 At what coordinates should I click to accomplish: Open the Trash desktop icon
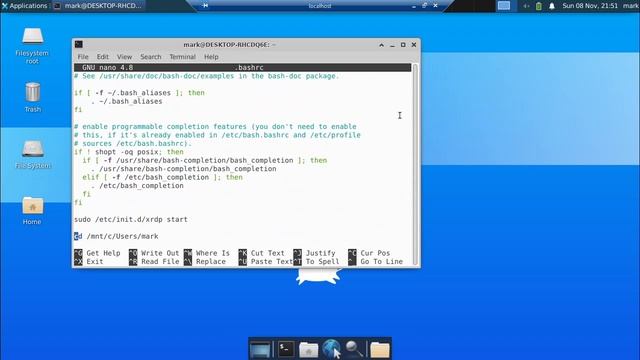tap(32, 97)
